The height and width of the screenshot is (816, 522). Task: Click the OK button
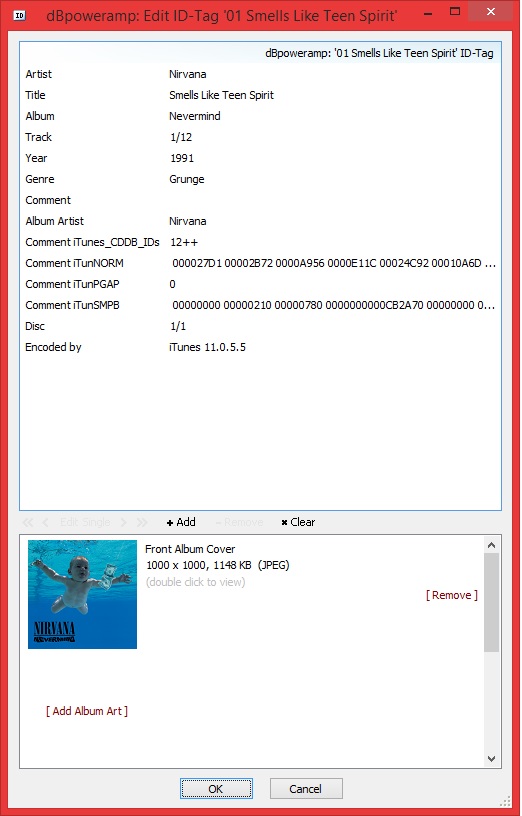[x=216, y=789]
